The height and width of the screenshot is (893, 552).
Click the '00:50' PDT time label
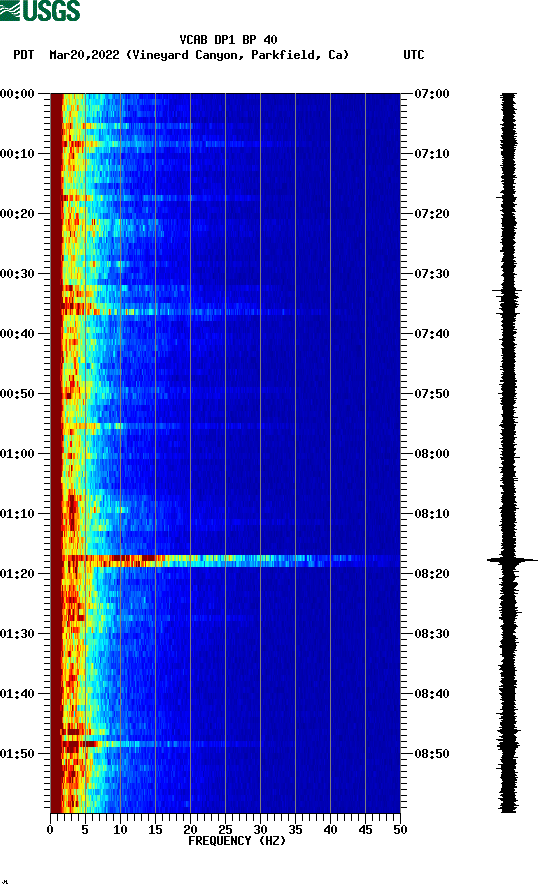[17, 394]
